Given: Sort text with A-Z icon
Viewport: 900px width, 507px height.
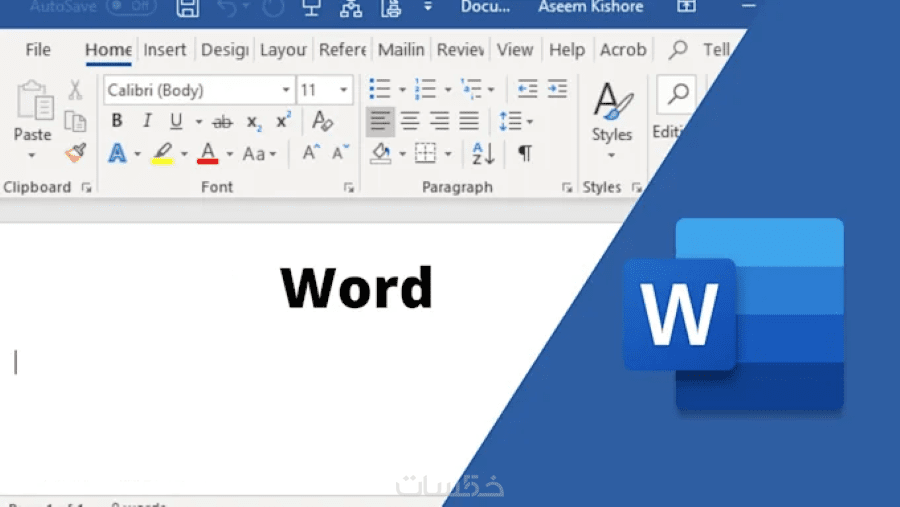Looking at the screenshot, I should point(483,153).
